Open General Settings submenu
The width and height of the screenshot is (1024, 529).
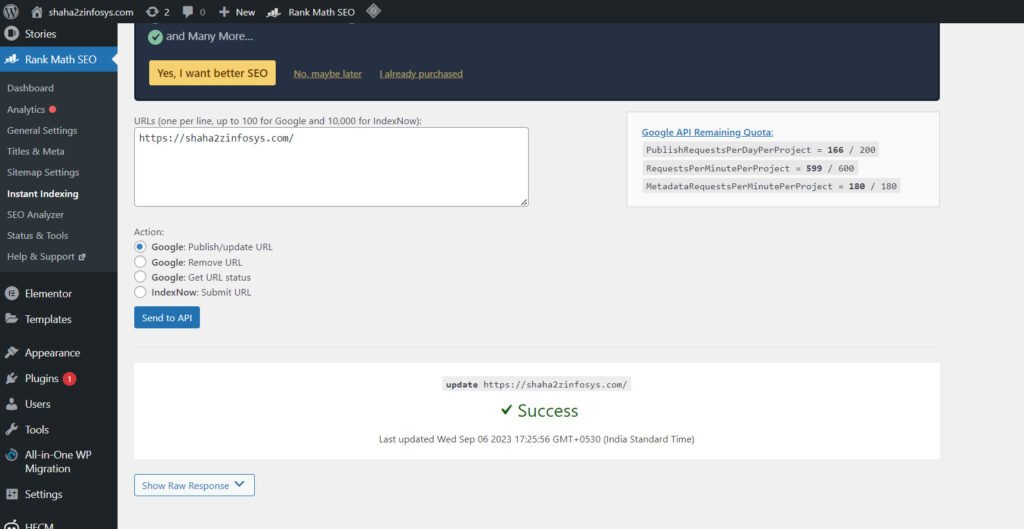tap(42, 131)
